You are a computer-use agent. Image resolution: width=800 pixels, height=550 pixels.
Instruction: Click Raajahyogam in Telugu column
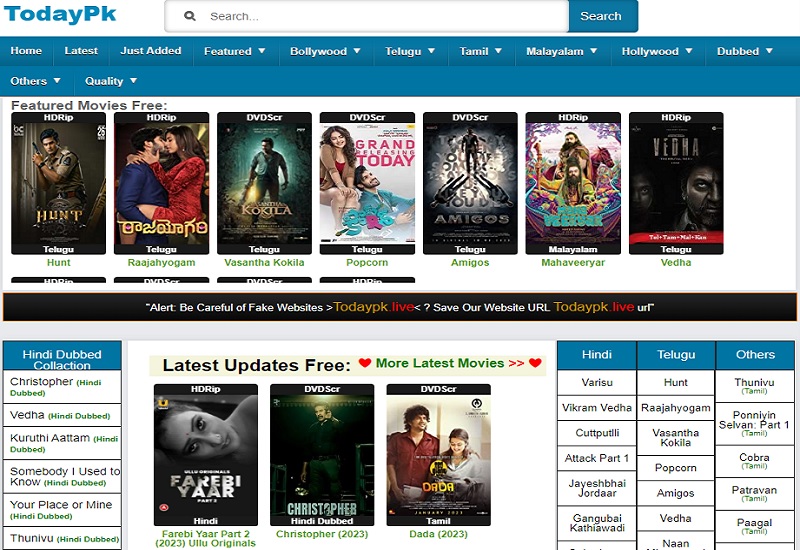pyautogui.click(x=676, y=408)
